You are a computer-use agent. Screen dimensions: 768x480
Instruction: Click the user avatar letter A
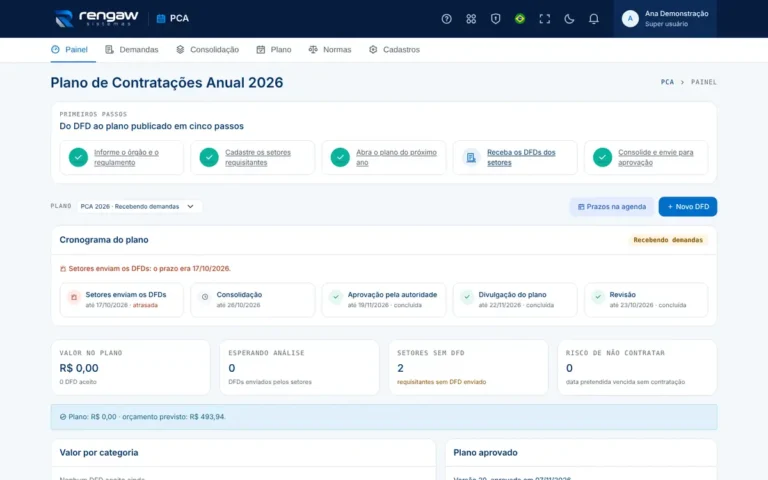[x=630, y=19]
